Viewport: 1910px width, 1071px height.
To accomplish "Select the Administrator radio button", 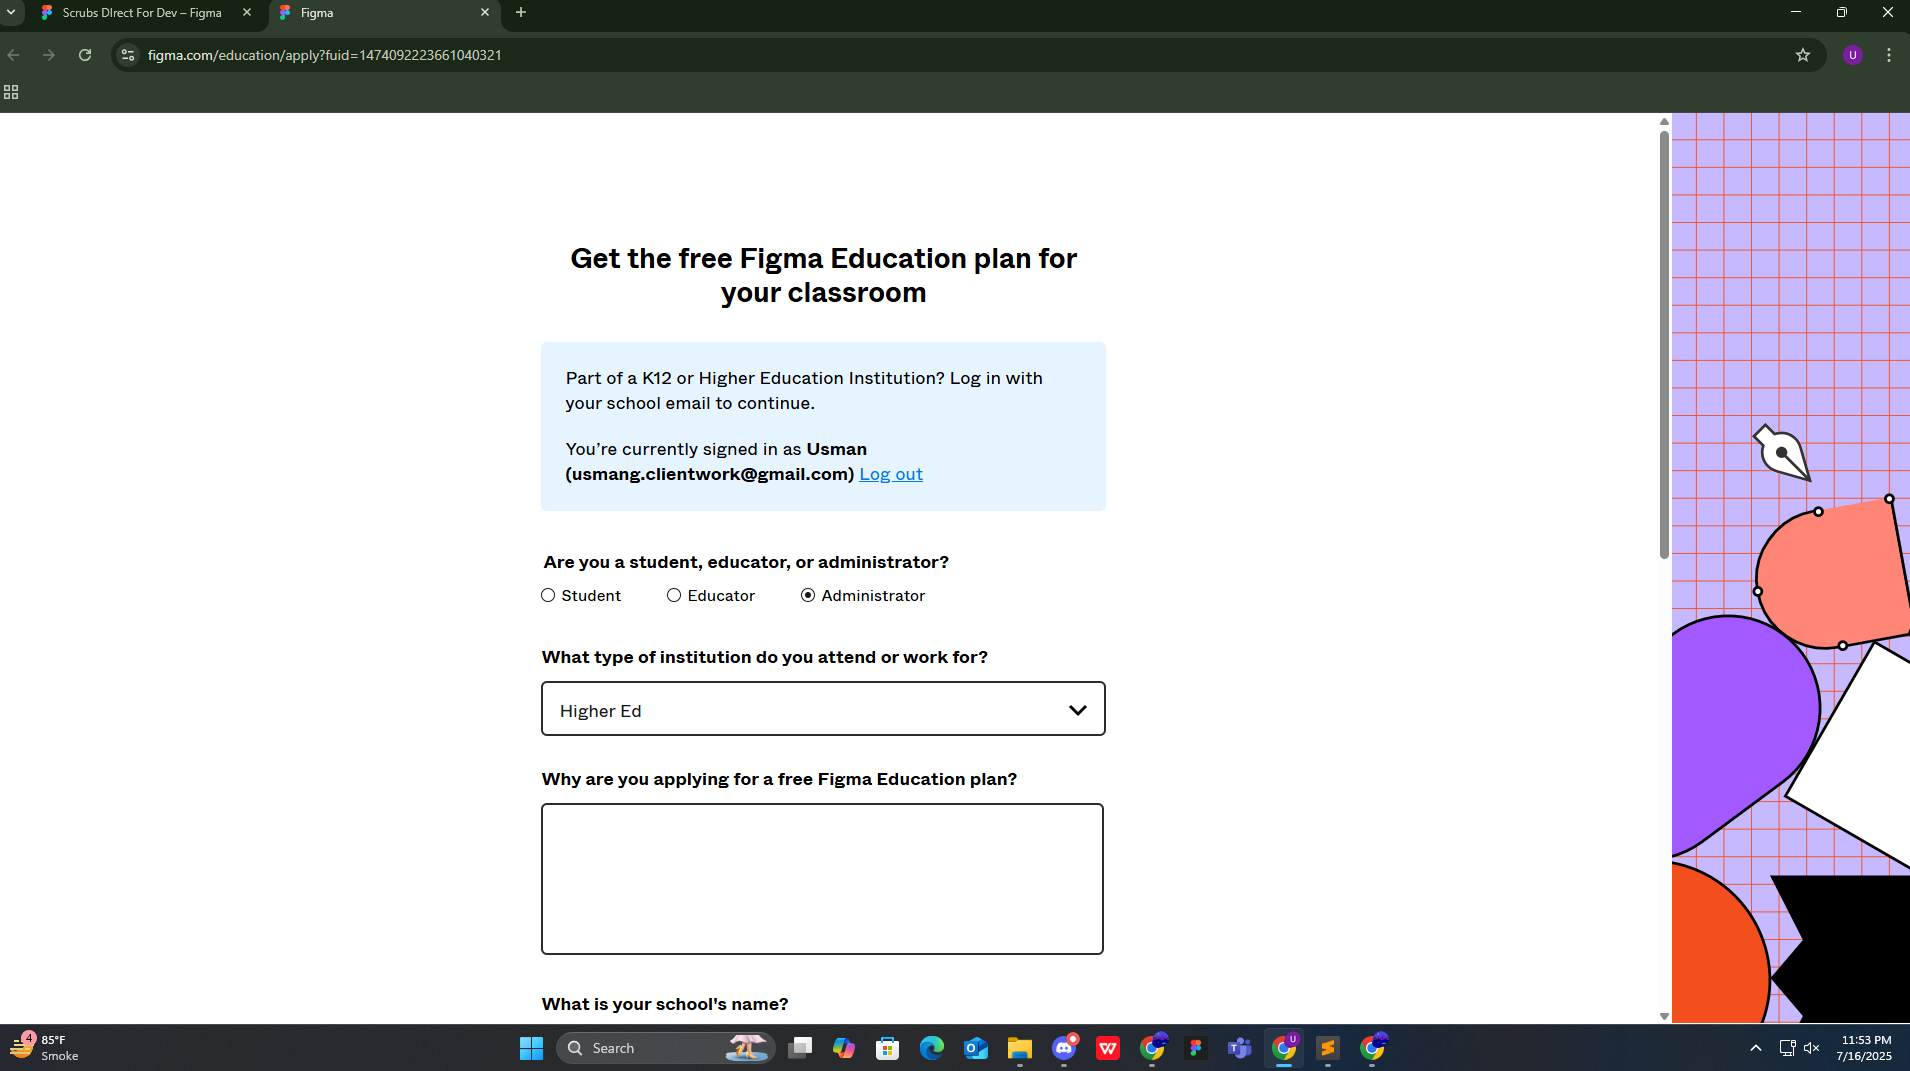I will (808, 595).
